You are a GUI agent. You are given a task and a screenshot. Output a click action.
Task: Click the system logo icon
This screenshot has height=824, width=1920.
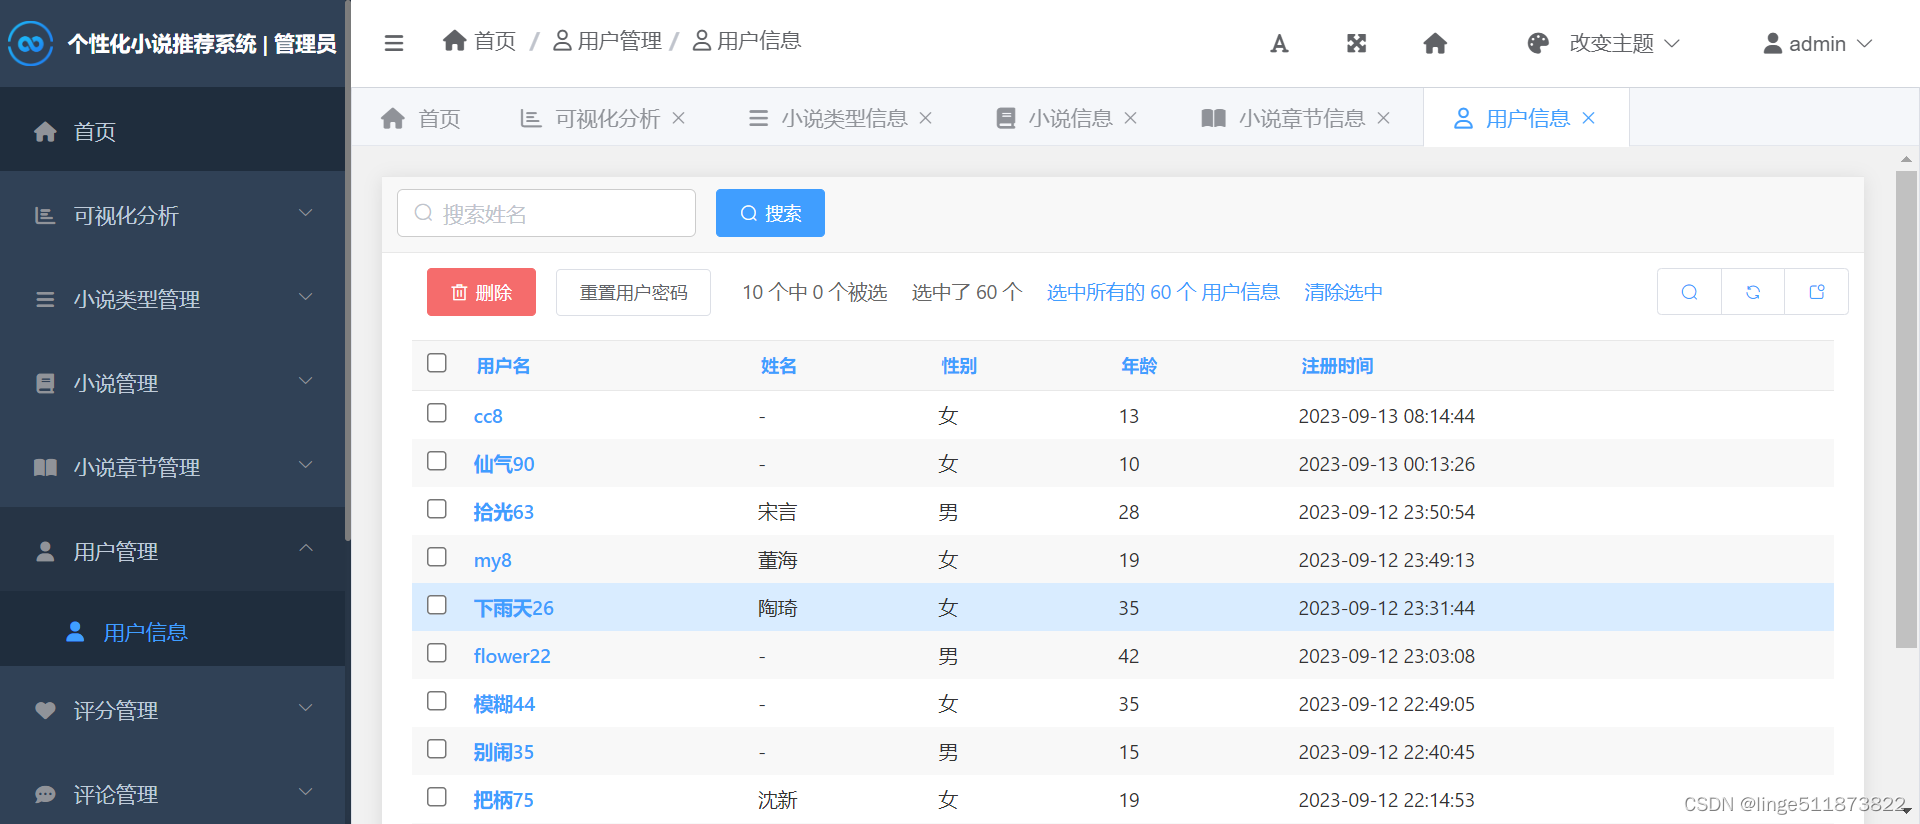[31, 43]
